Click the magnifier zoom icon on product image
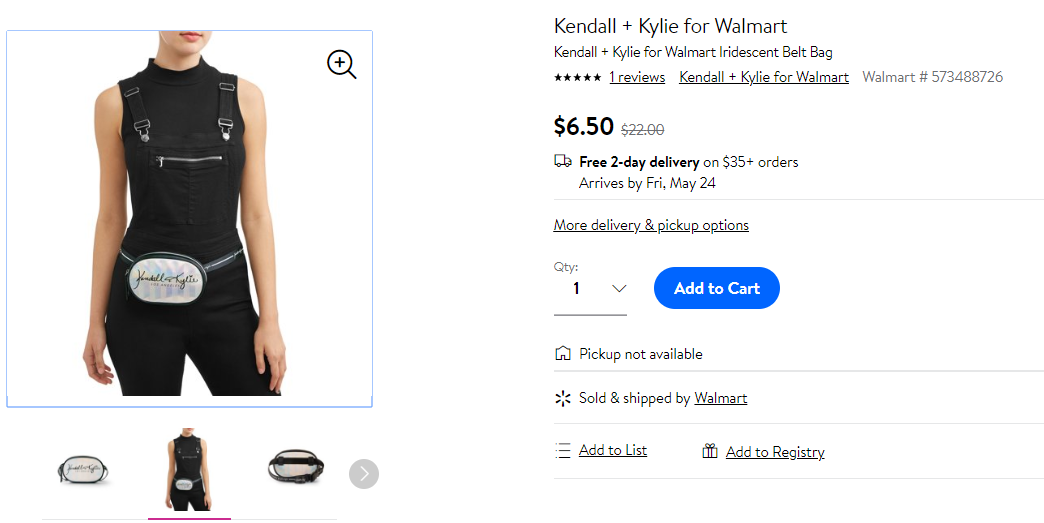 tap(342, 65)
